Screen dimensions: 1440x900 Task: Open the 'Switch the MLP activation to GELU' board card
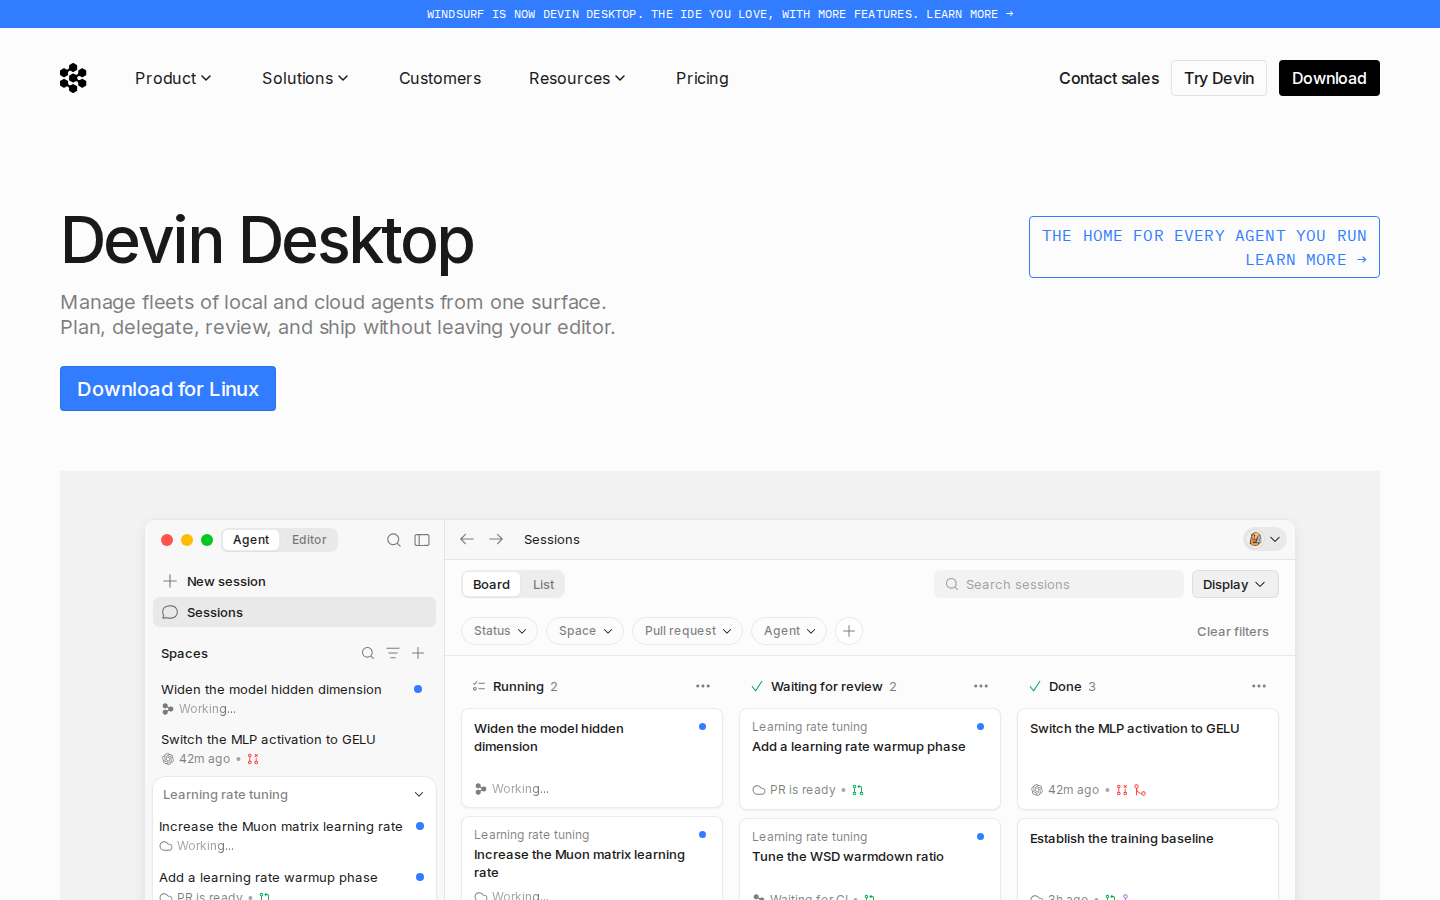coord(1148,759)
